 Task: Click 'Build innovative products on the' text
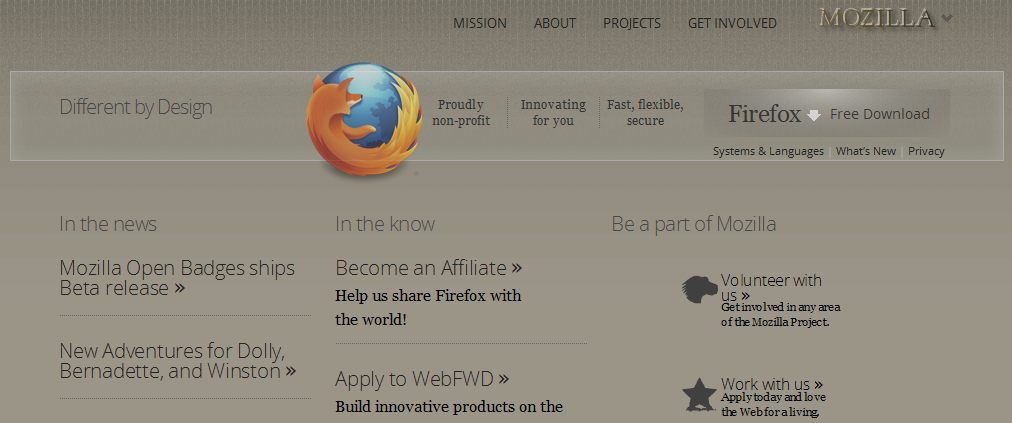click(x=449, y=407)
